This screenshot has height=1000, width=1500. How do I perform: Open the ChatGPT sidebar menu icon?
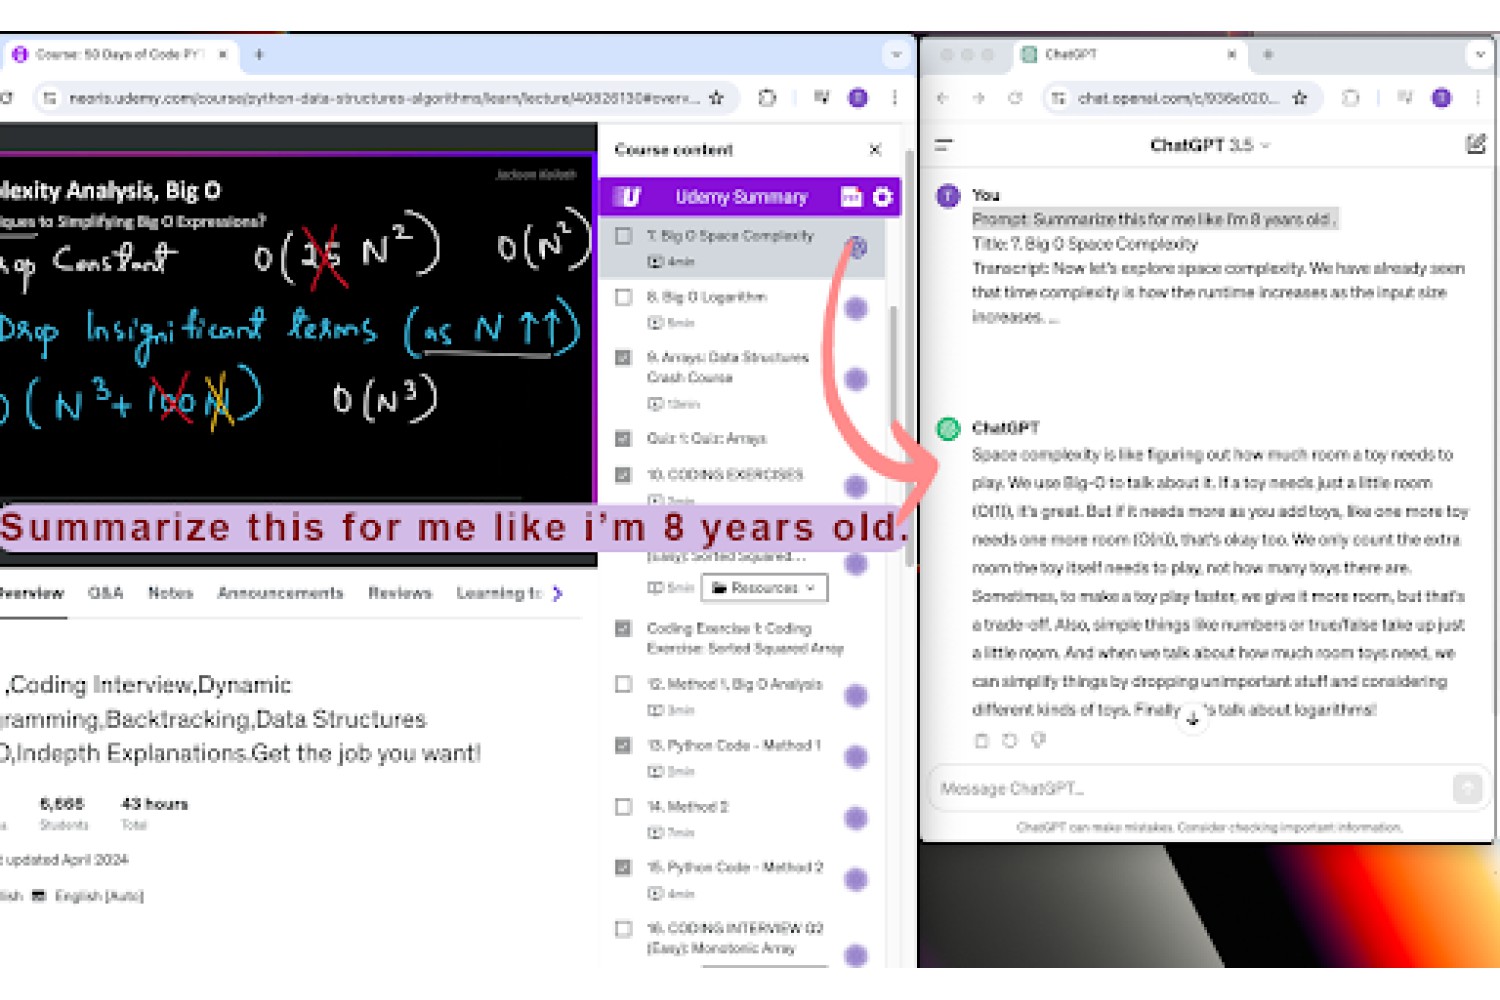(943, 145)
